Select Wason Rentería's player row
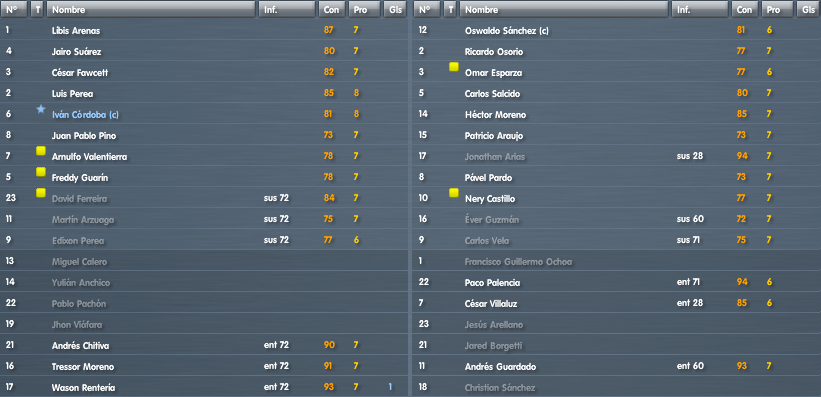821x397 pixels. 204,388
